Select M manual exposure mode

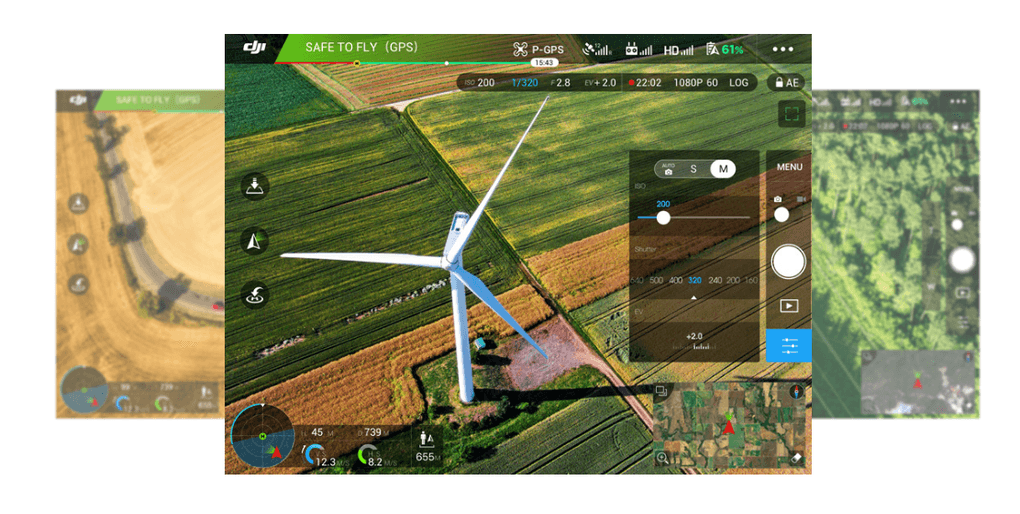click(x=721, y=169)
